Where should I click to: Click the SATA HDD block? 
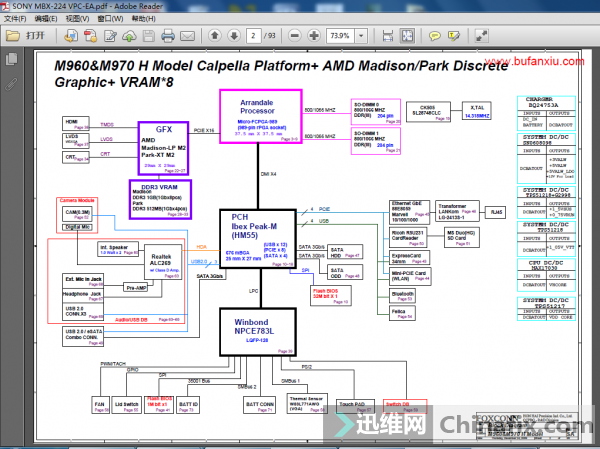pyautogui.click(x=345, y=252)
